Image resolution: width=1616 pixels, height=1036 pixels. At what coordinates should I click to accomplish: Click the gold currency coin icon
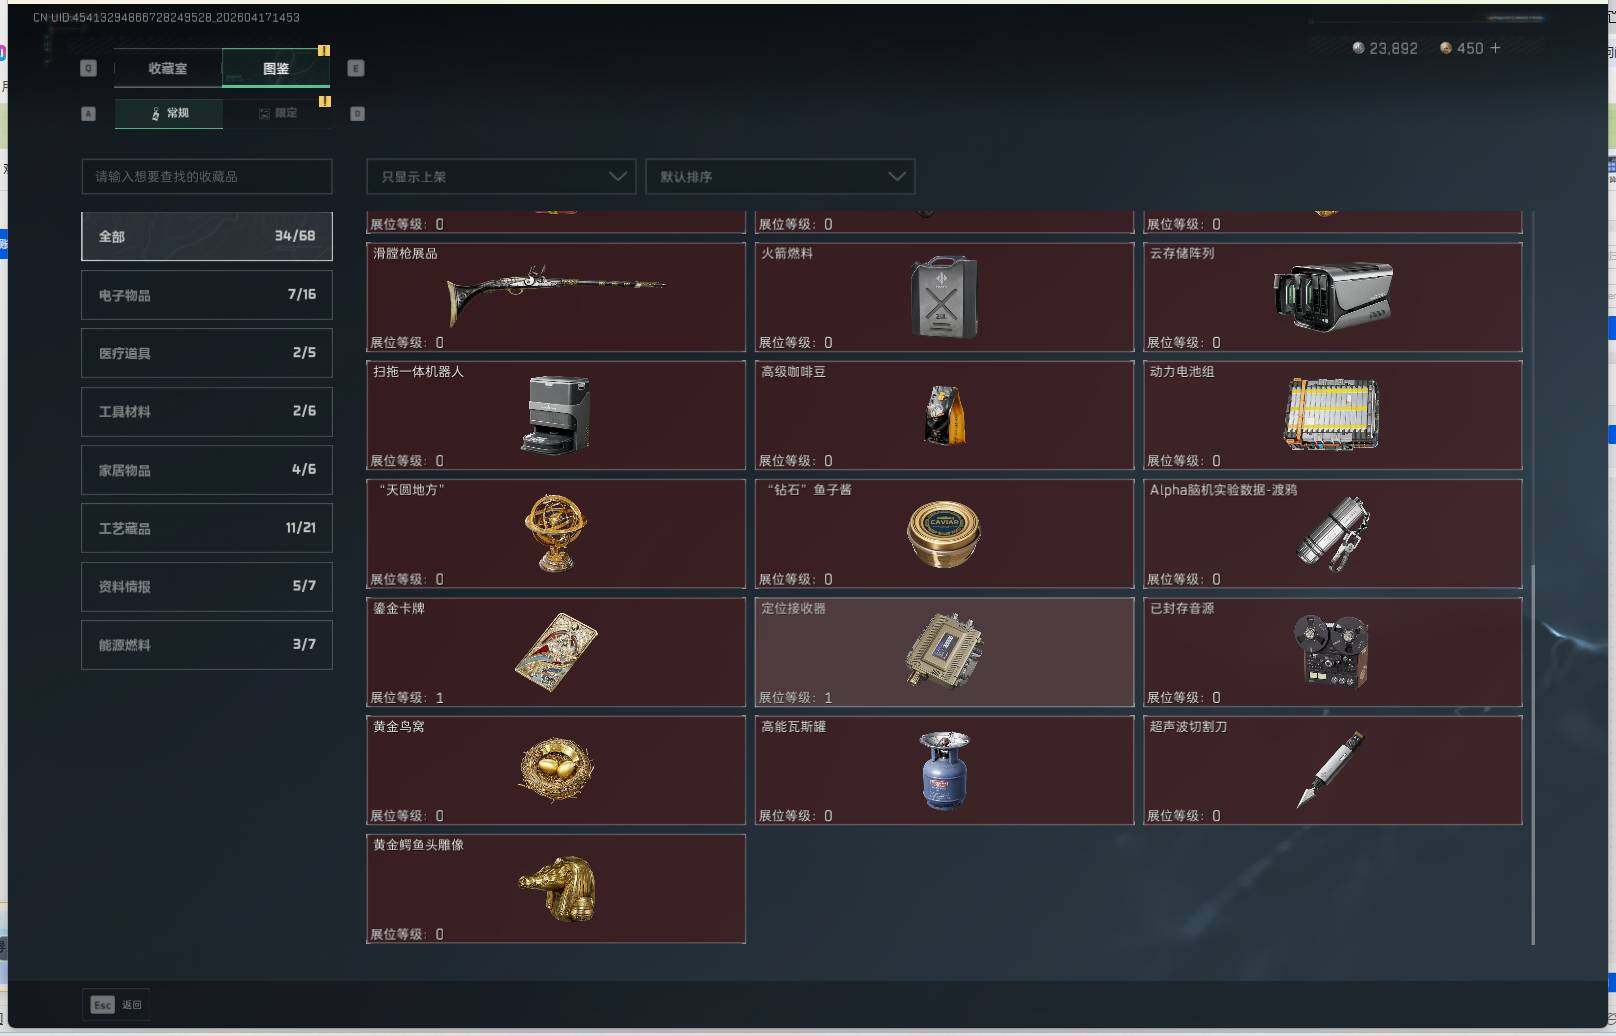[1446, 48]
